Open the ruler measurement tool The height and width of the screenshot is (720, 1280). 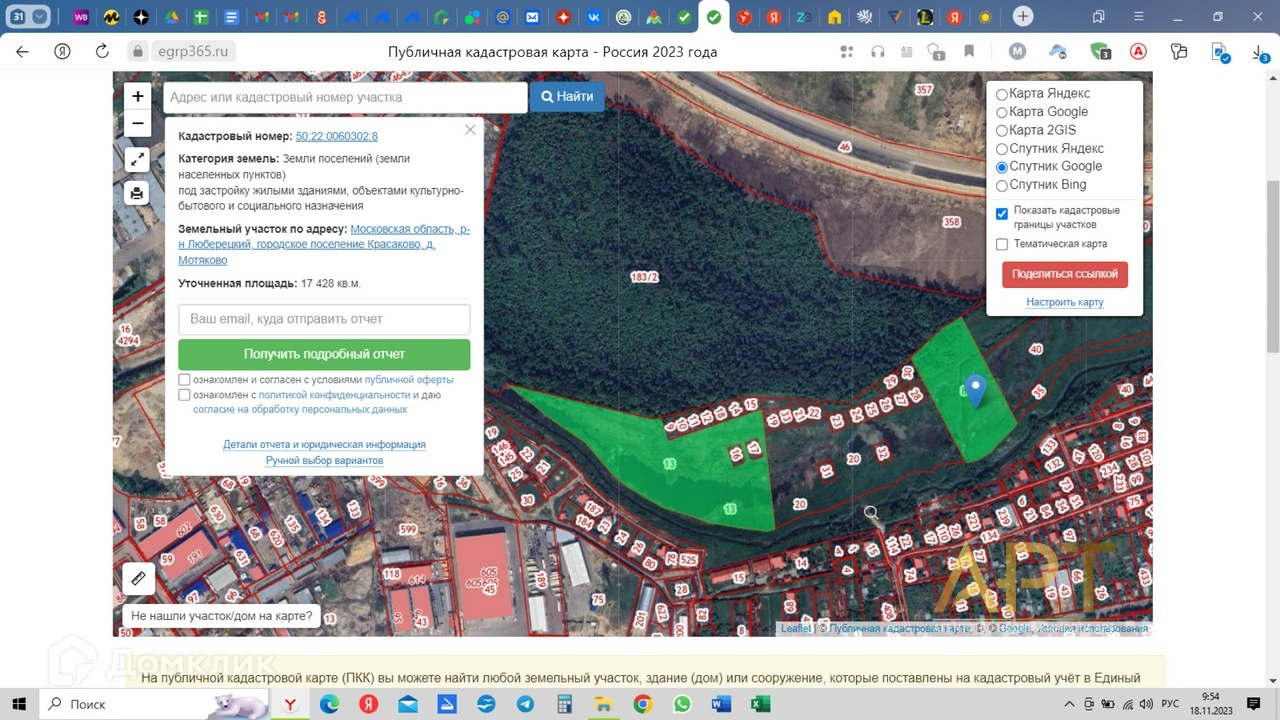(138, 578)
